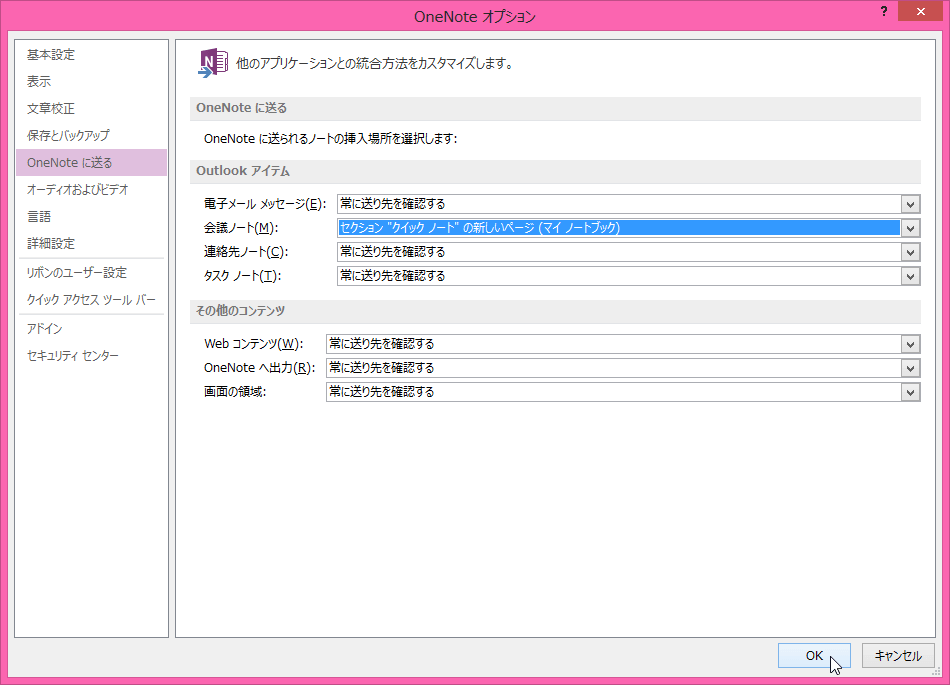Click the Web コンテンツ(W) label
950x685 pixels.
tap(253, 344)
